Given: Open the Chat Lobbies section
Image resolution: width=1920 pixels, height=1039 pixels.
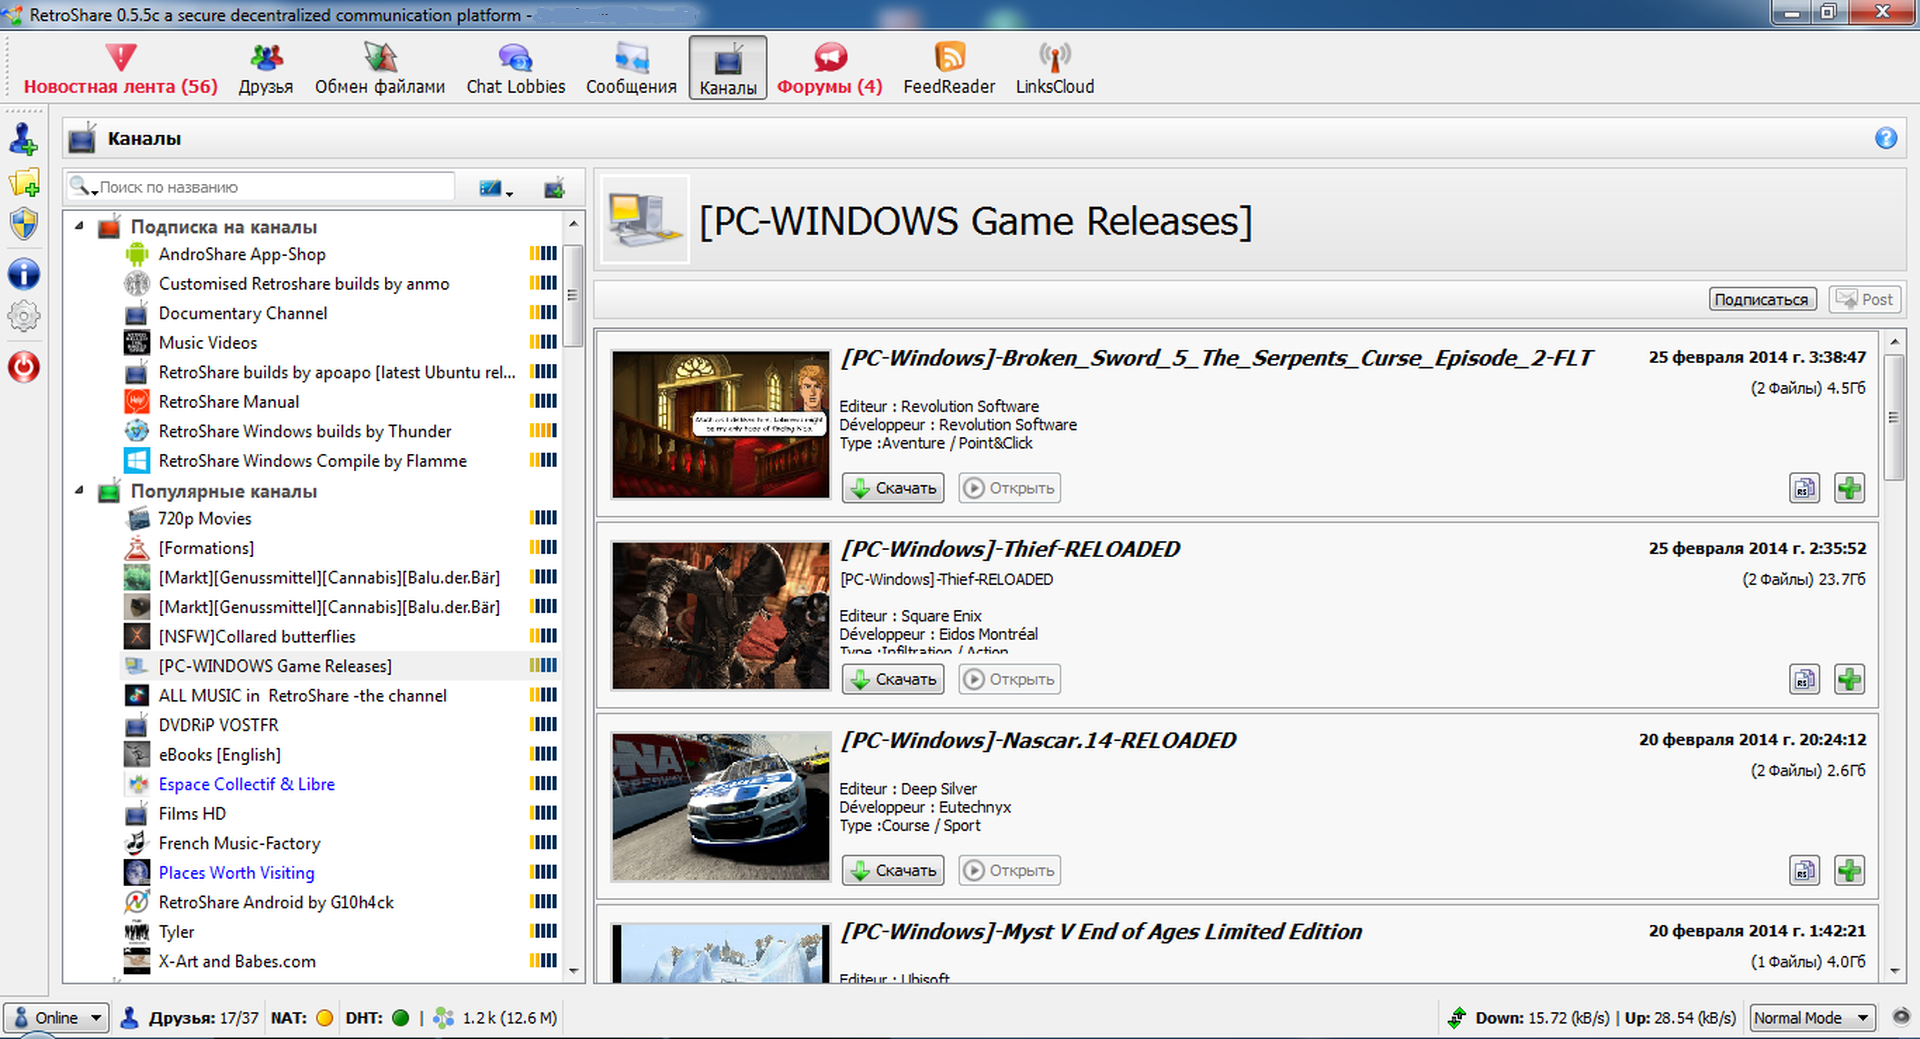Looking at the screenshot, I should [x=515, y=68].
